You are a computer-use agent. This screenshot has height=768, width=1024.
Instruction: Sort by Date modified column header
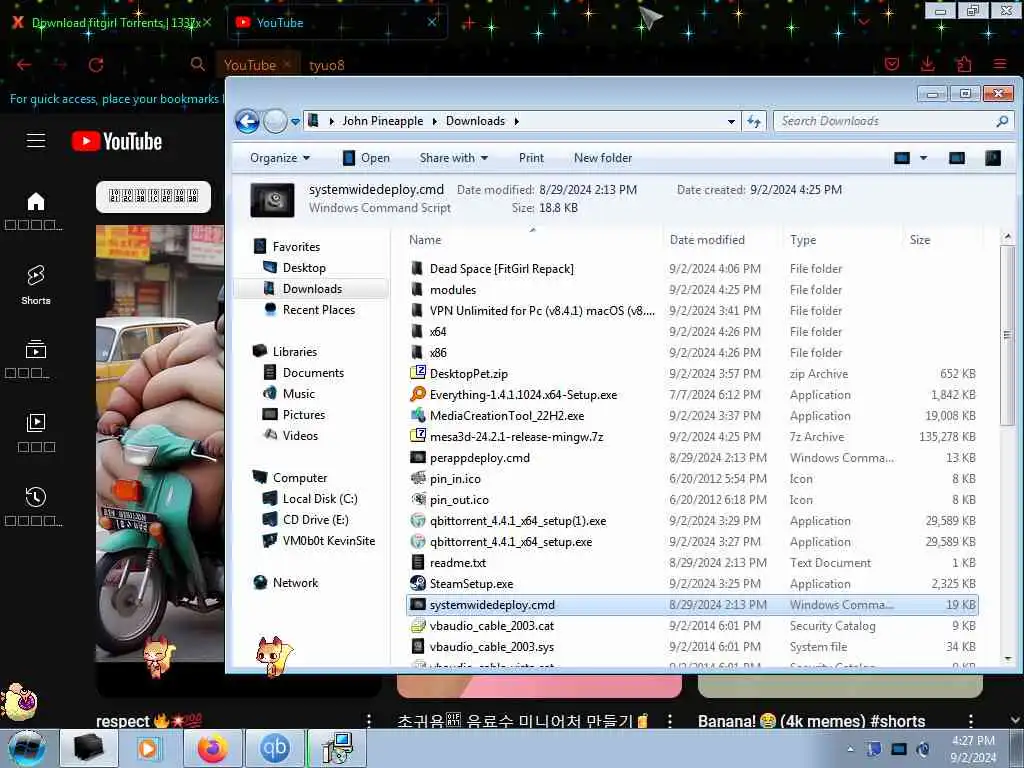(707, 240)
